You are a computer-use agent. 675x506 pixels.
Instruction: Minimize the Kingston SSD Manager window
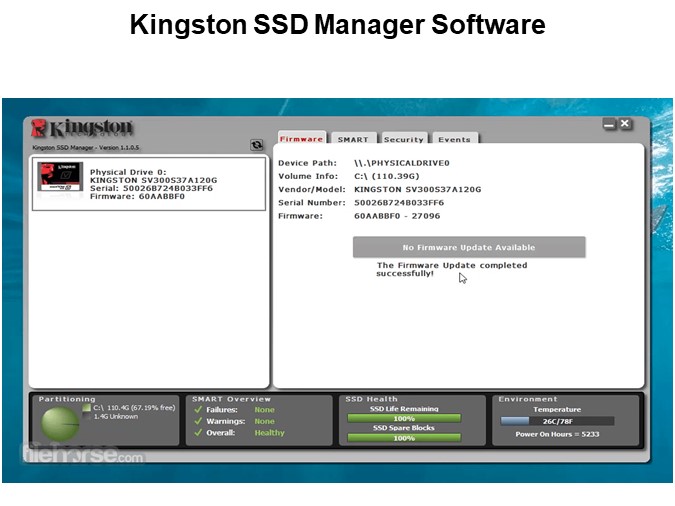pyautogui.click(x=609, y=125)
